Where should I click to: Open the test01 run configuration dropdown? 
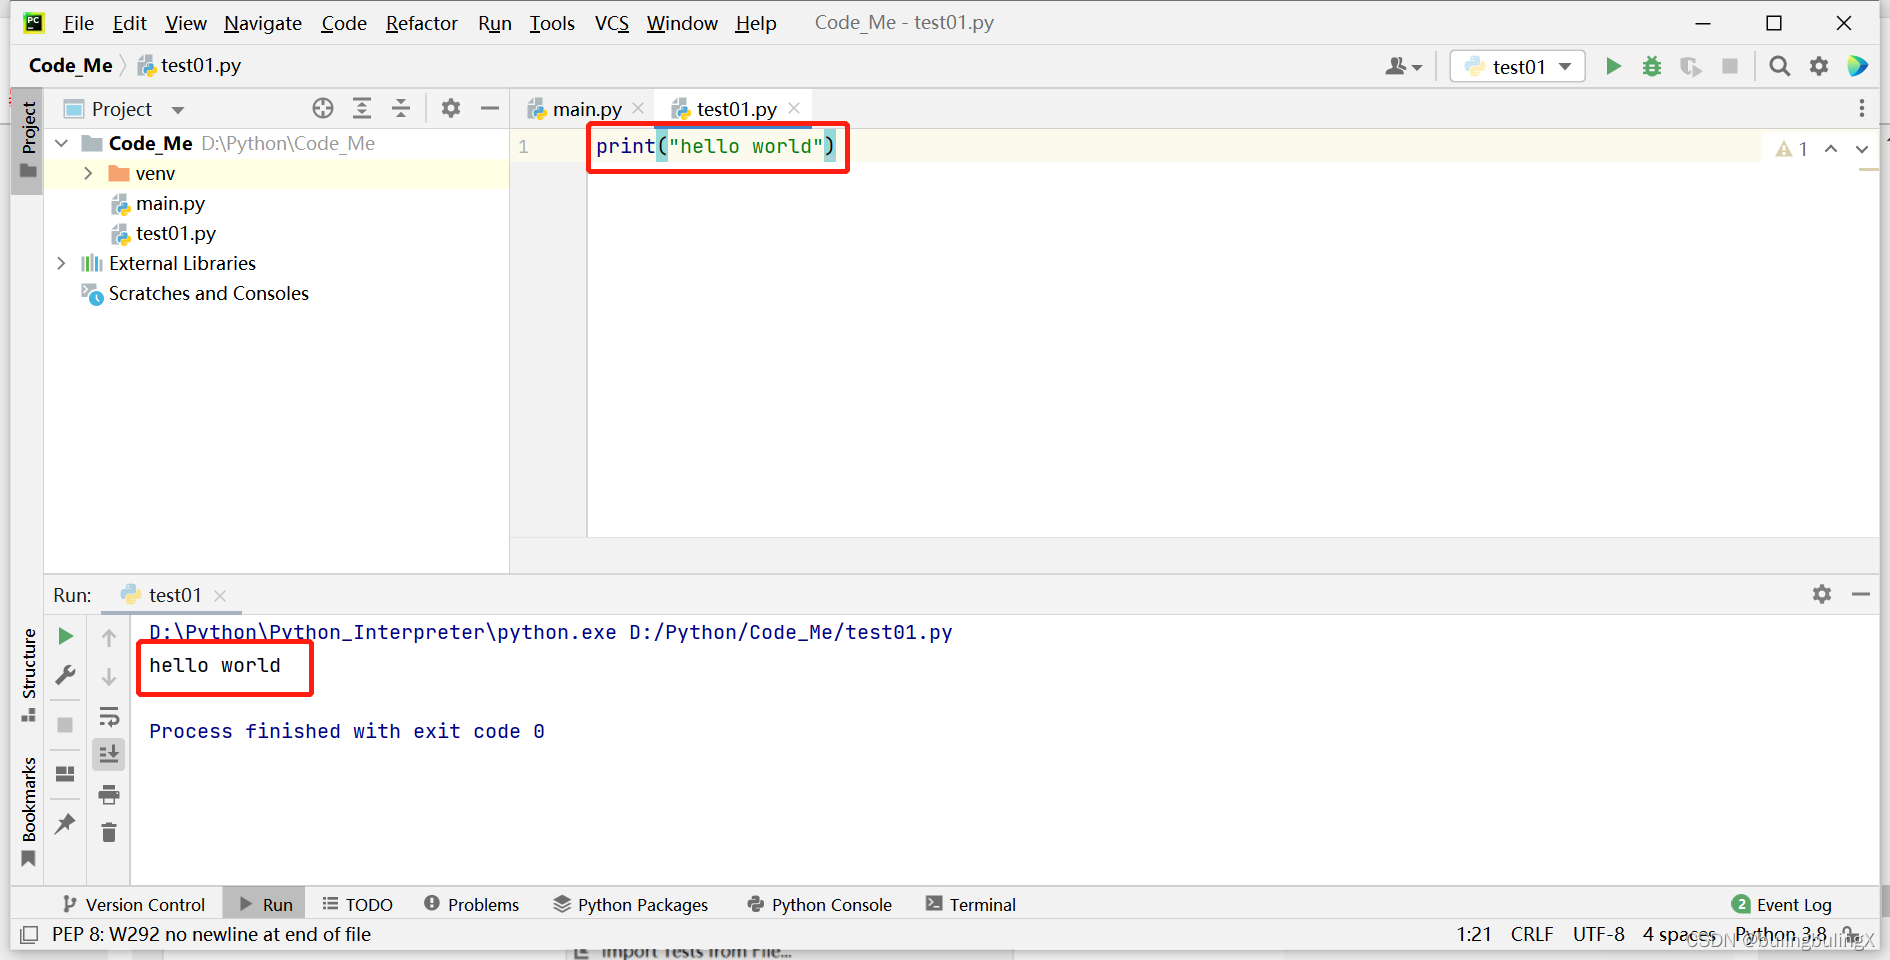click(1518, 66)
